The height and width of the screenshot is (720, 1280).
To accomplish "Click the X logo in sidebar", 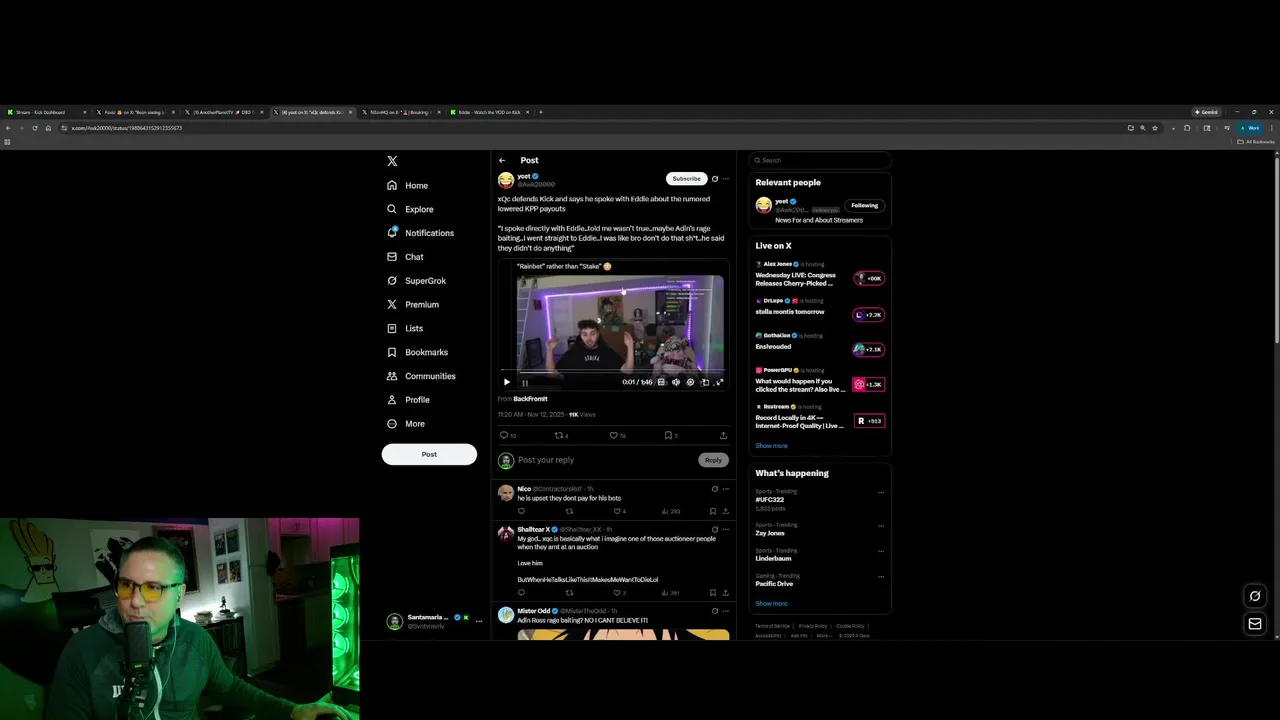I will click(x=392, y=161).
